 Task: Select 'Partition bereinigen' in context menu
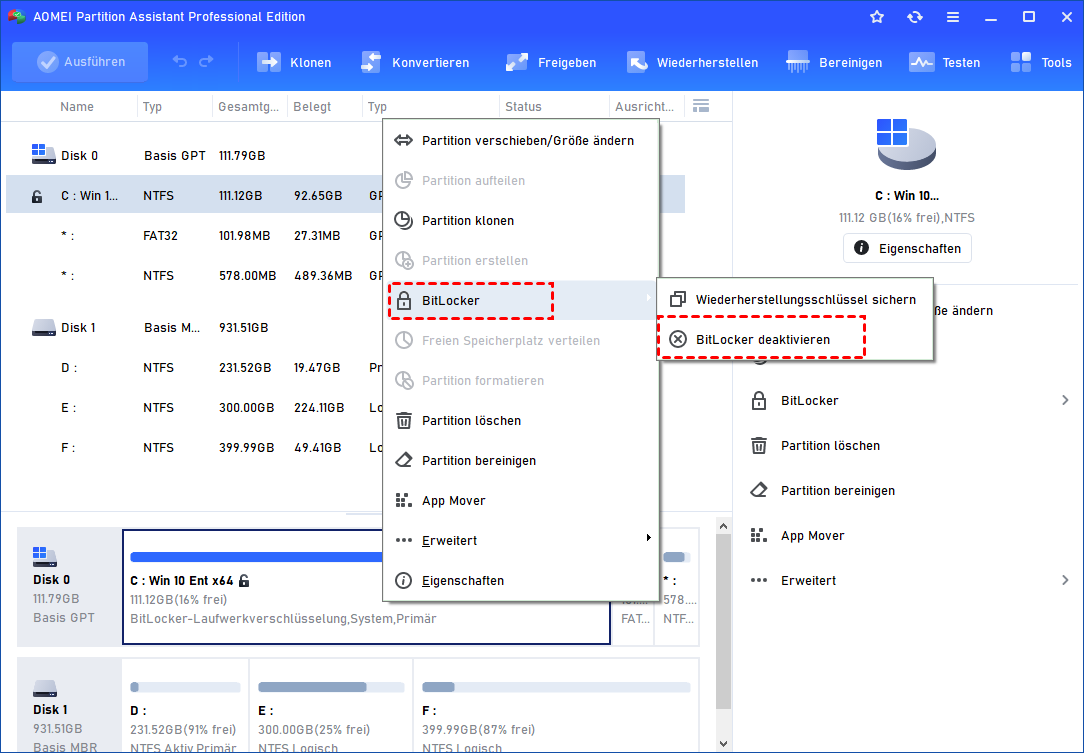pyautogui.click(x=521, y=461)
